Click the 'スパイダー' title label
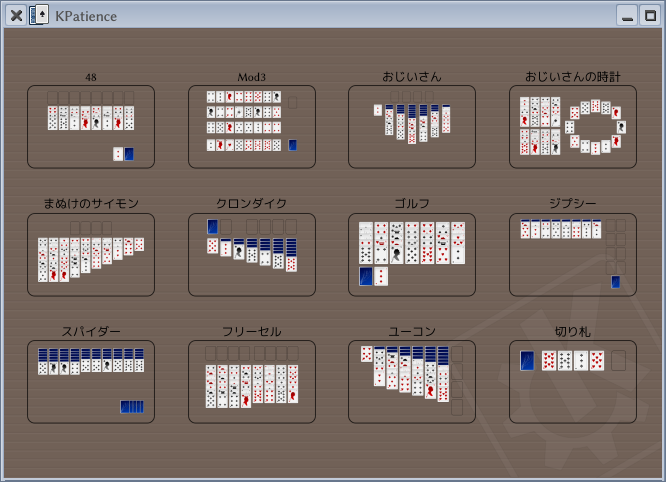Screen dimensions: 666x482 point(91,331)
